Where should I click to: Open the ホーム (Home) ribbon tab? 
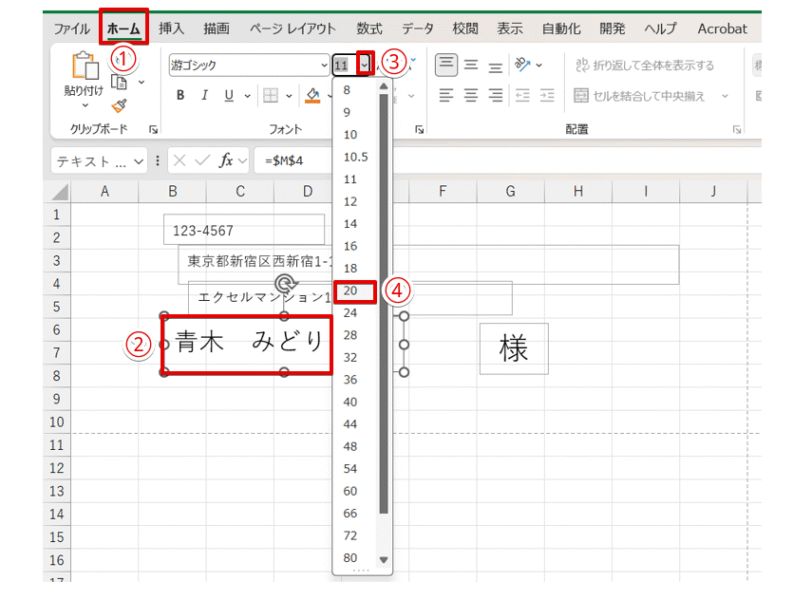pyautogui.click(x=124, y=28)
